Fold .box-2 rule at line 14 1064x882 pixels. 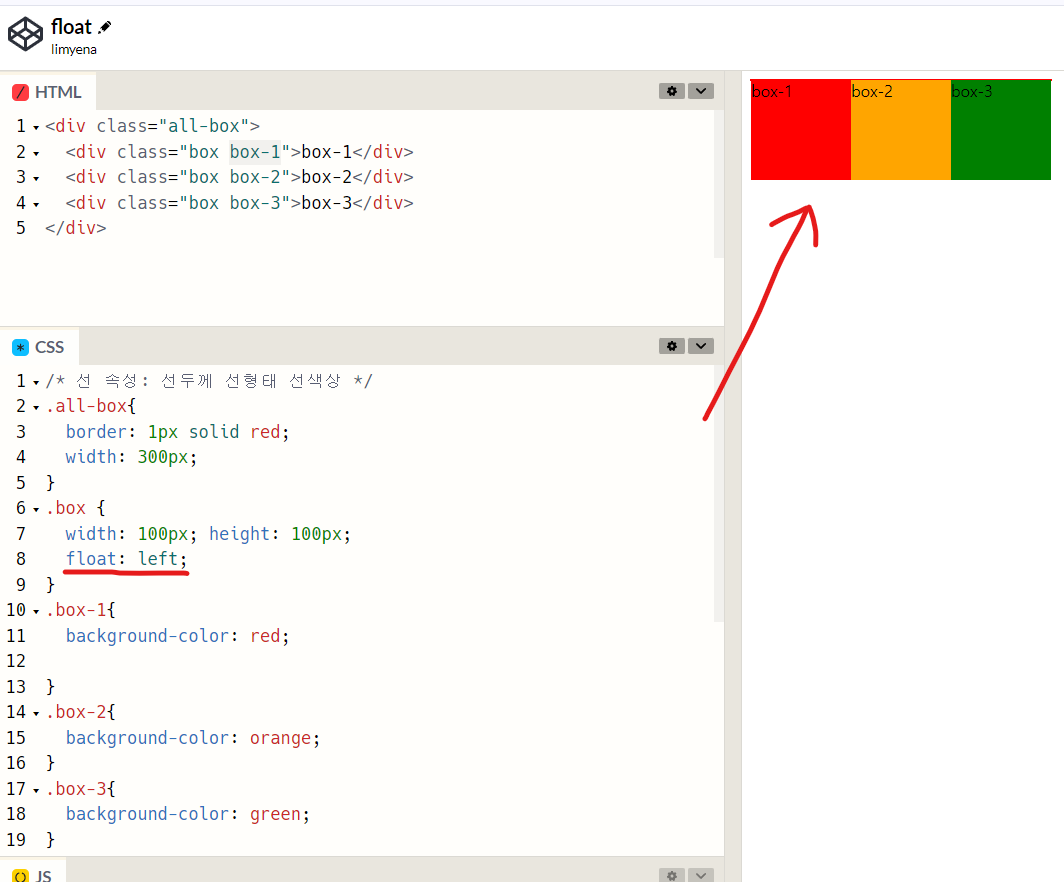[x=36, y=714]
